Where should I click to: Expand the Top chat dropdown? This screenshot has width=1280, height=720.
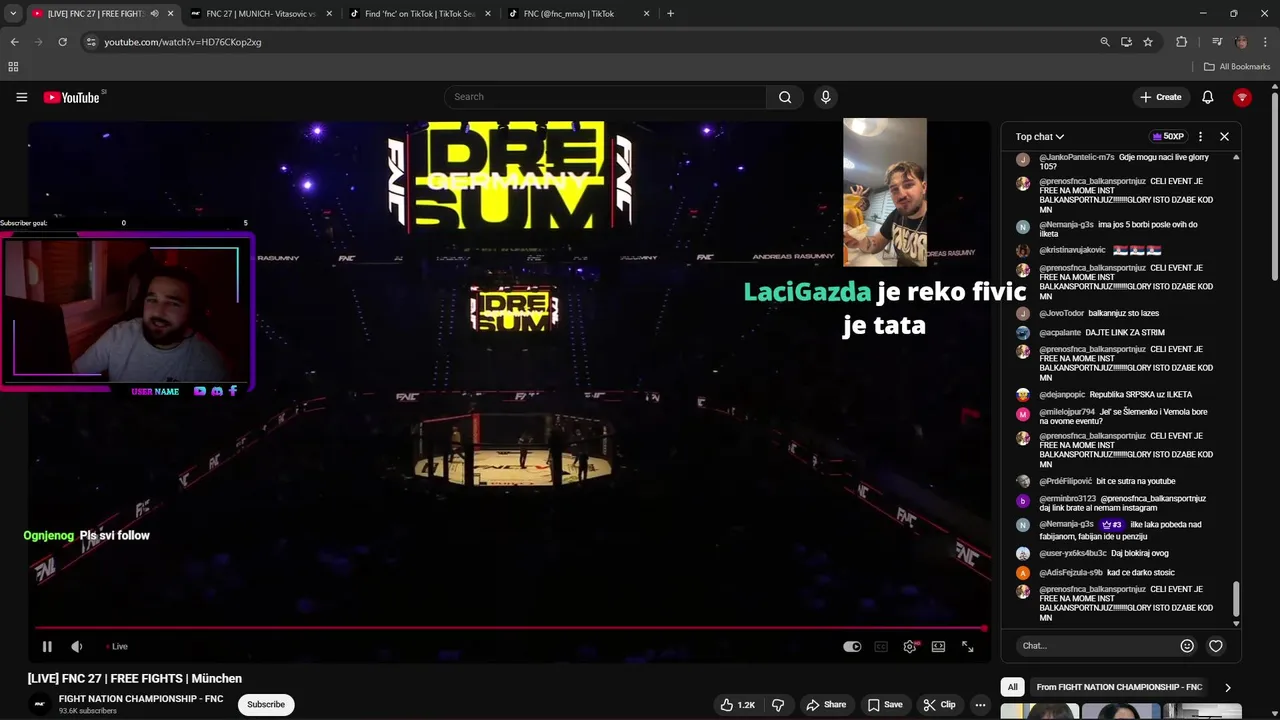click(x=1040, y=136)
